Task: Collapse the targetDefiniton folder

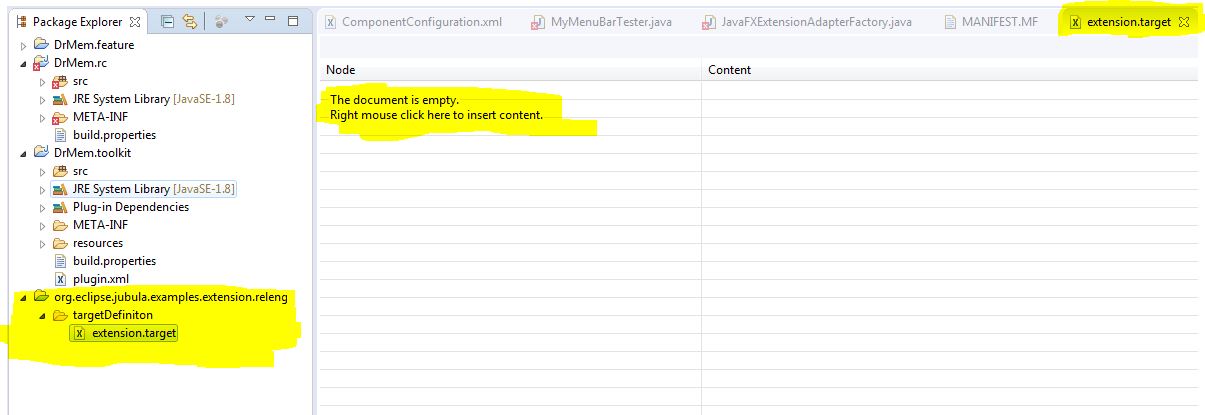Action: (x=43, y=315)
